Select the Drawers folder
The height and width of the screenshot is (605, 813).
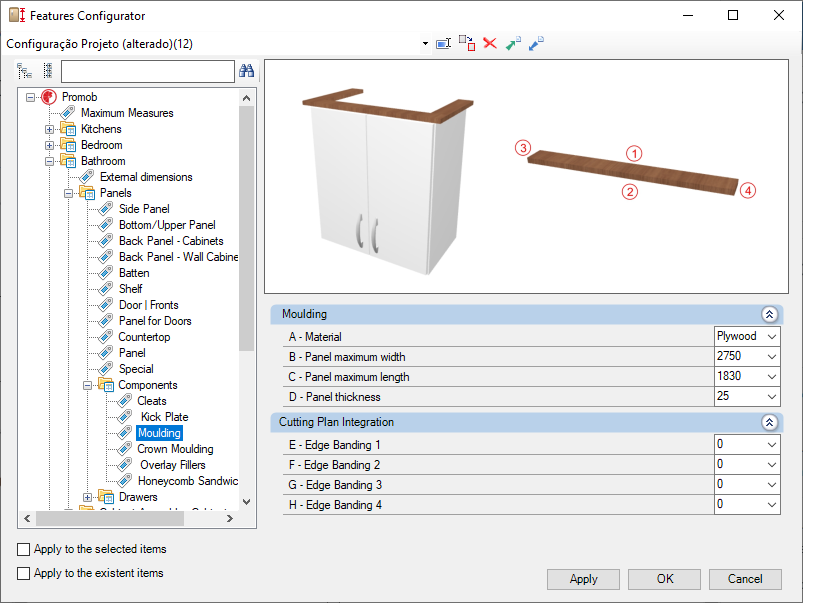[x=138, y=498]
